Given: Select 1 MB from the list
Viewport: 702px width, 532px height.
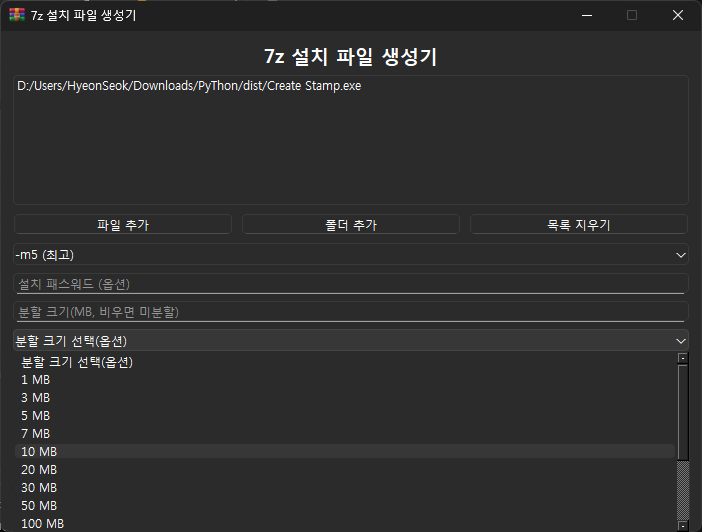Looking at the screenshot, I should click(345, 380).
